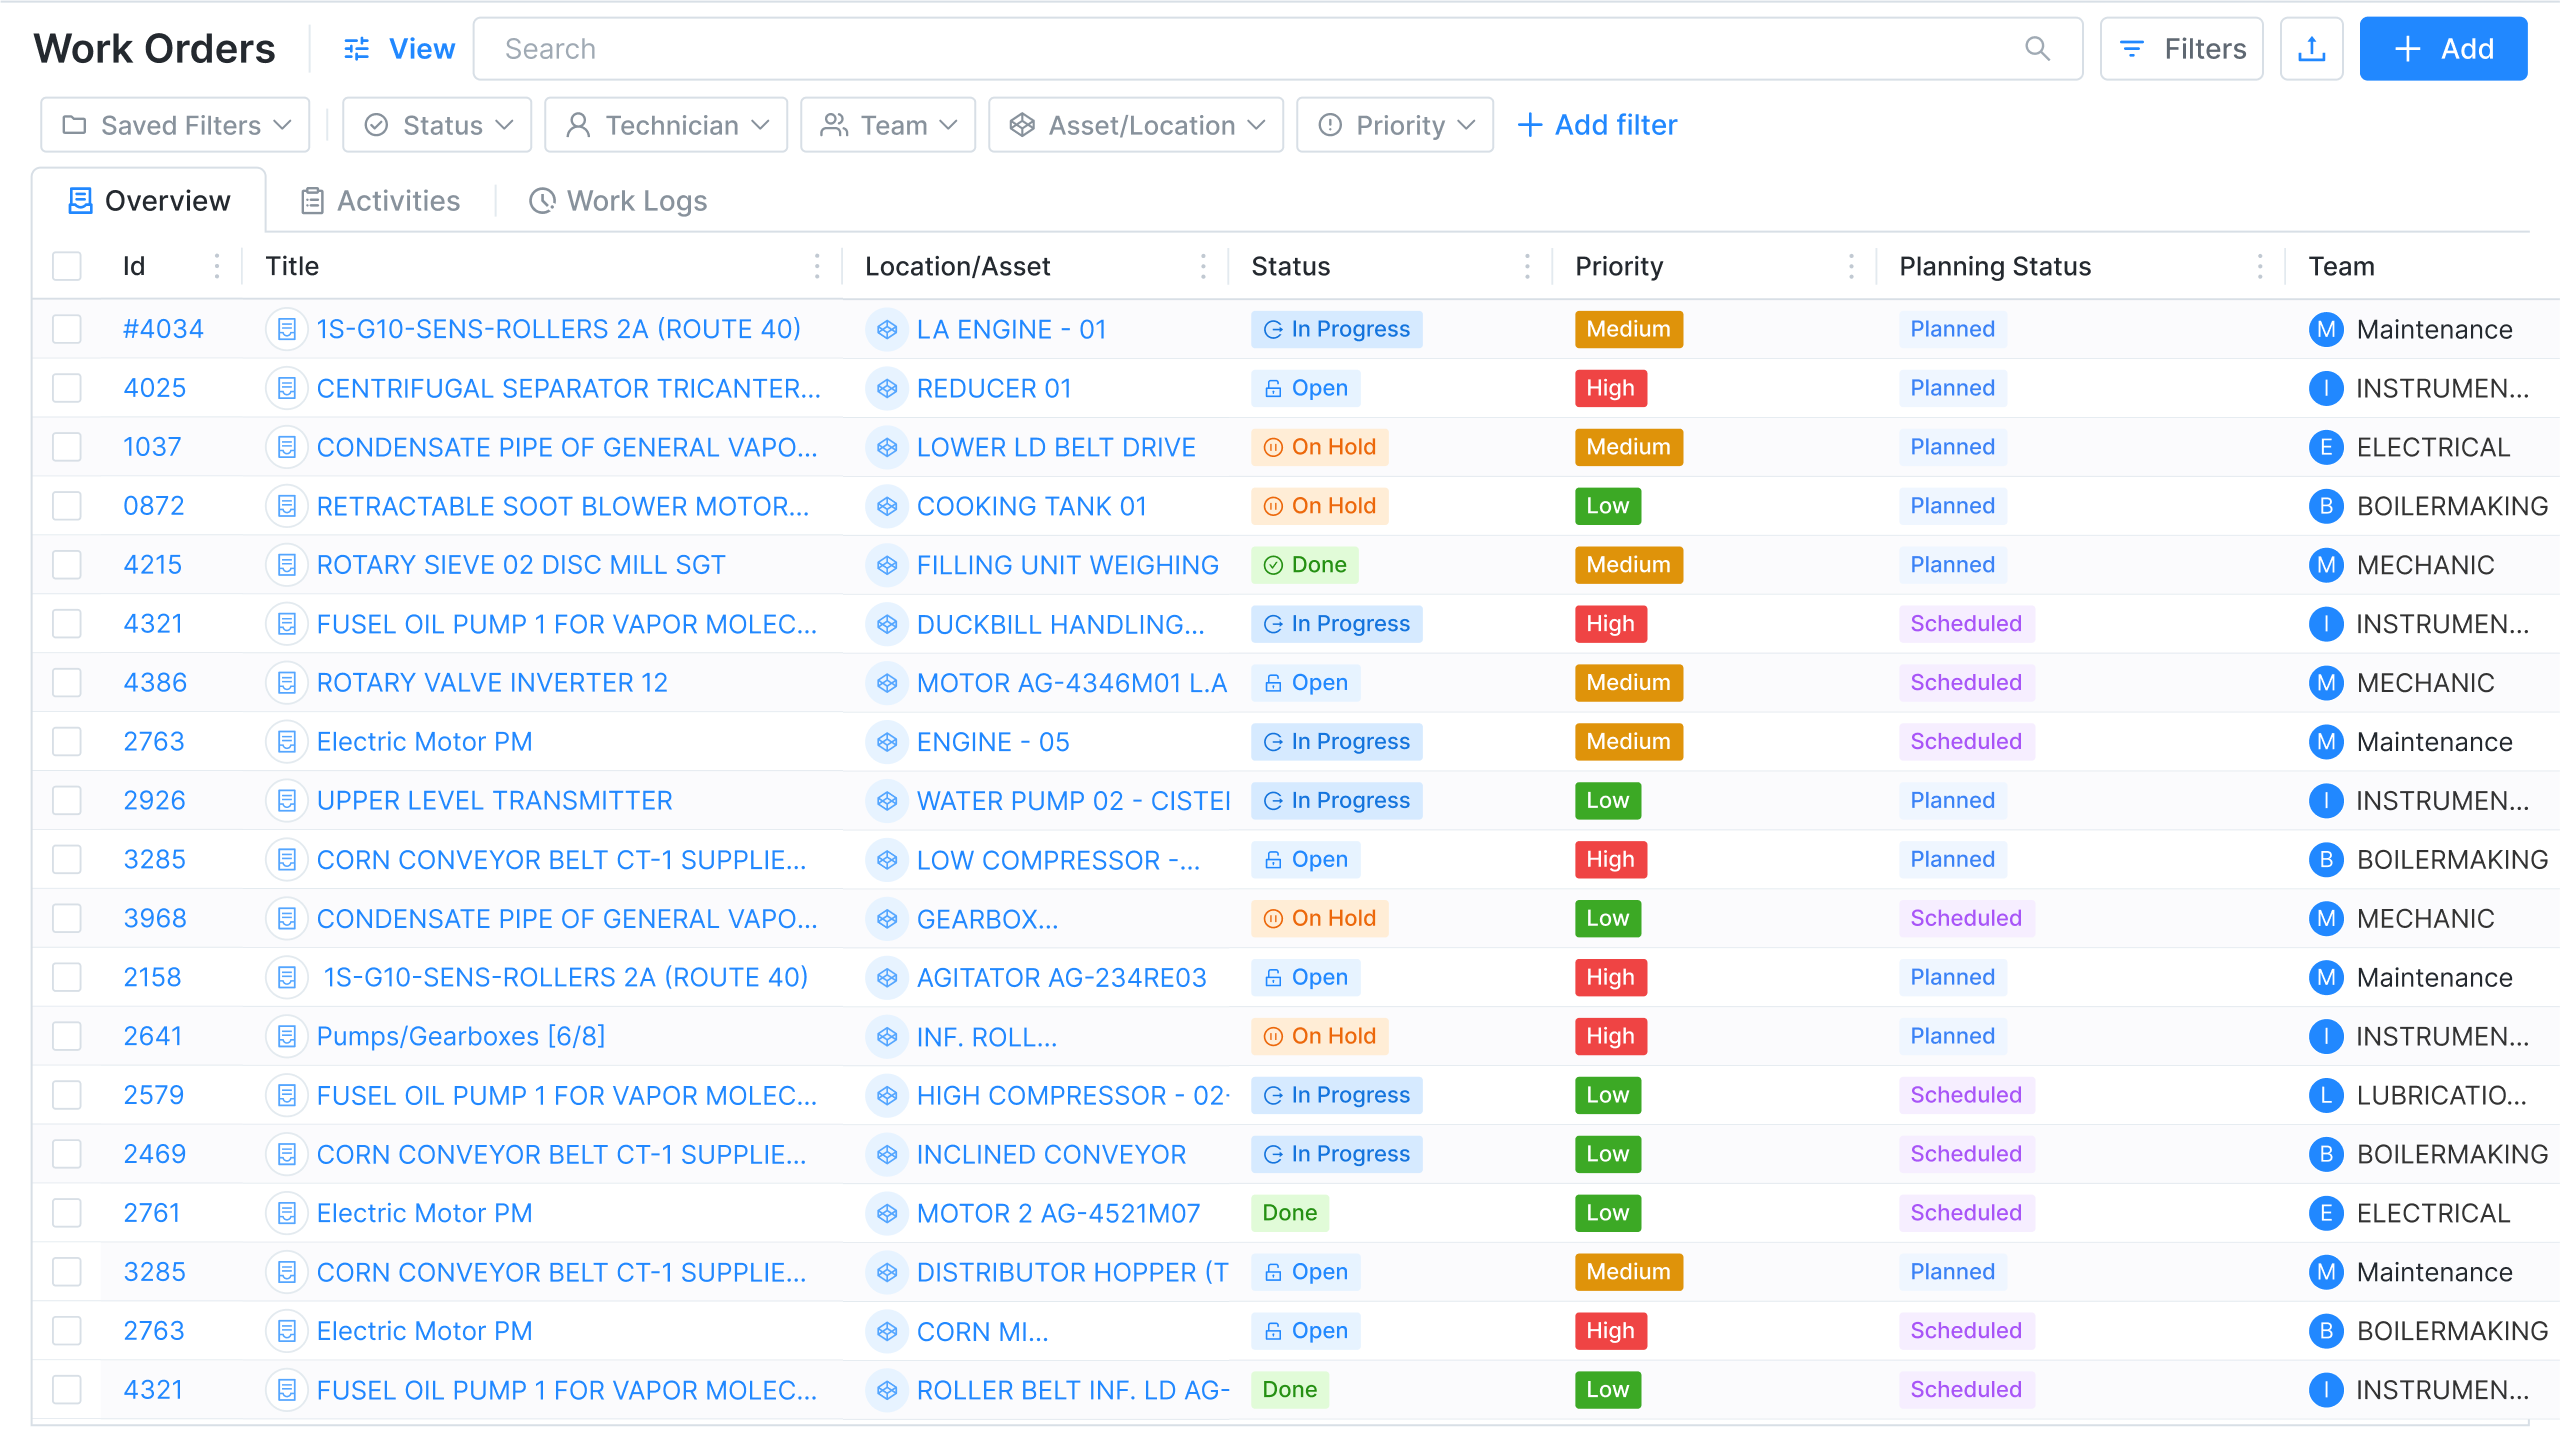The width and height of the screenshot is (2560, 1440).
Task: Open the Status filter dropdown
Action: [436, 124]
